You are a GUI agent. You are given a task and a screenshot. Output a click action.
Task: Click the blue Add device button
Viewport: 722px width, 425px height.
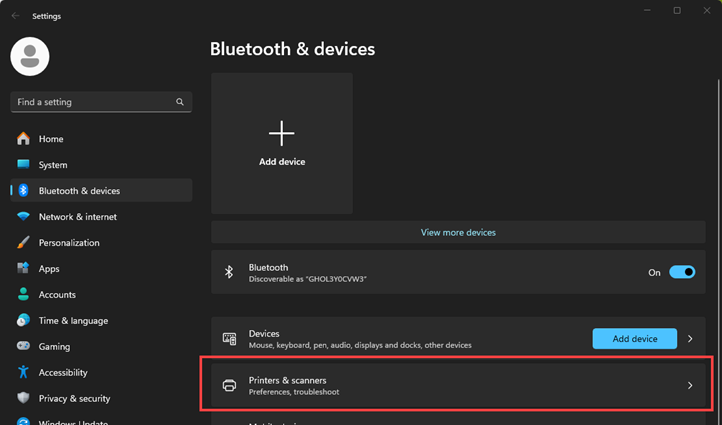pyautogui.click(x=634, y=339)
